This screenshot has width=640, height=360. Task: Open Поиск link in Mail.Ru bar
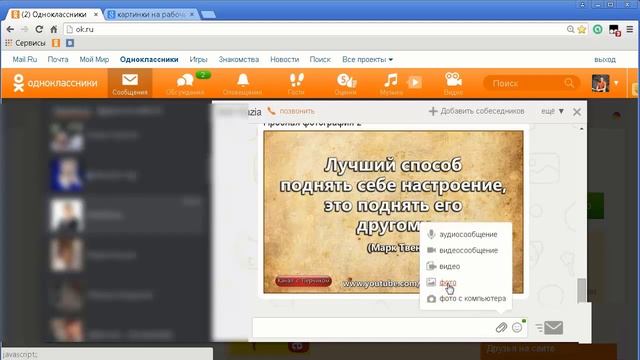tap(320, 60)
